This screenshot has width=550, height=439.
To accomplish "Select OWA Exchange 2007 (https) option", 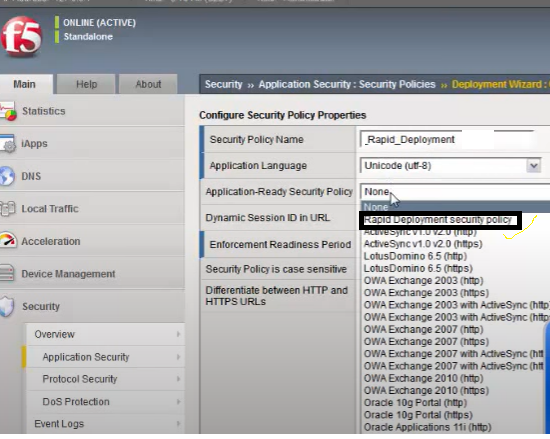I will (426, 342).
